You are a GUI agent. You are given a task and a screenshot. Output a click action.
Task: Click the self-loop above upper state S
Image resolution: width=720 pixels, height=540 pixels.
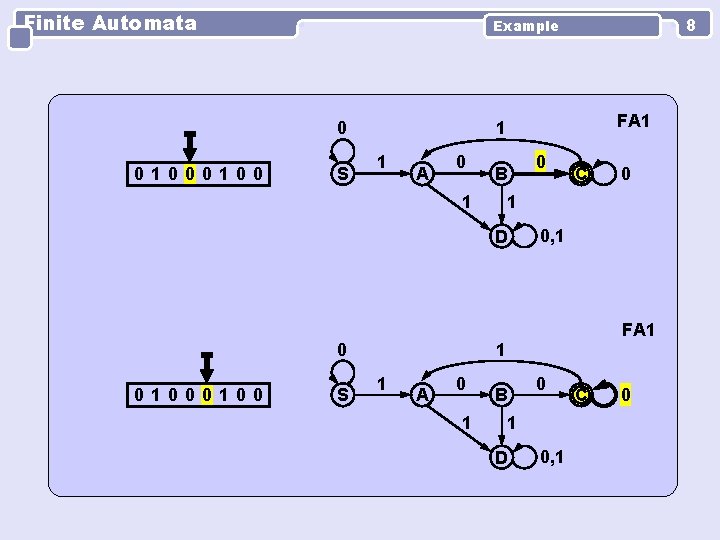(343, 151)
